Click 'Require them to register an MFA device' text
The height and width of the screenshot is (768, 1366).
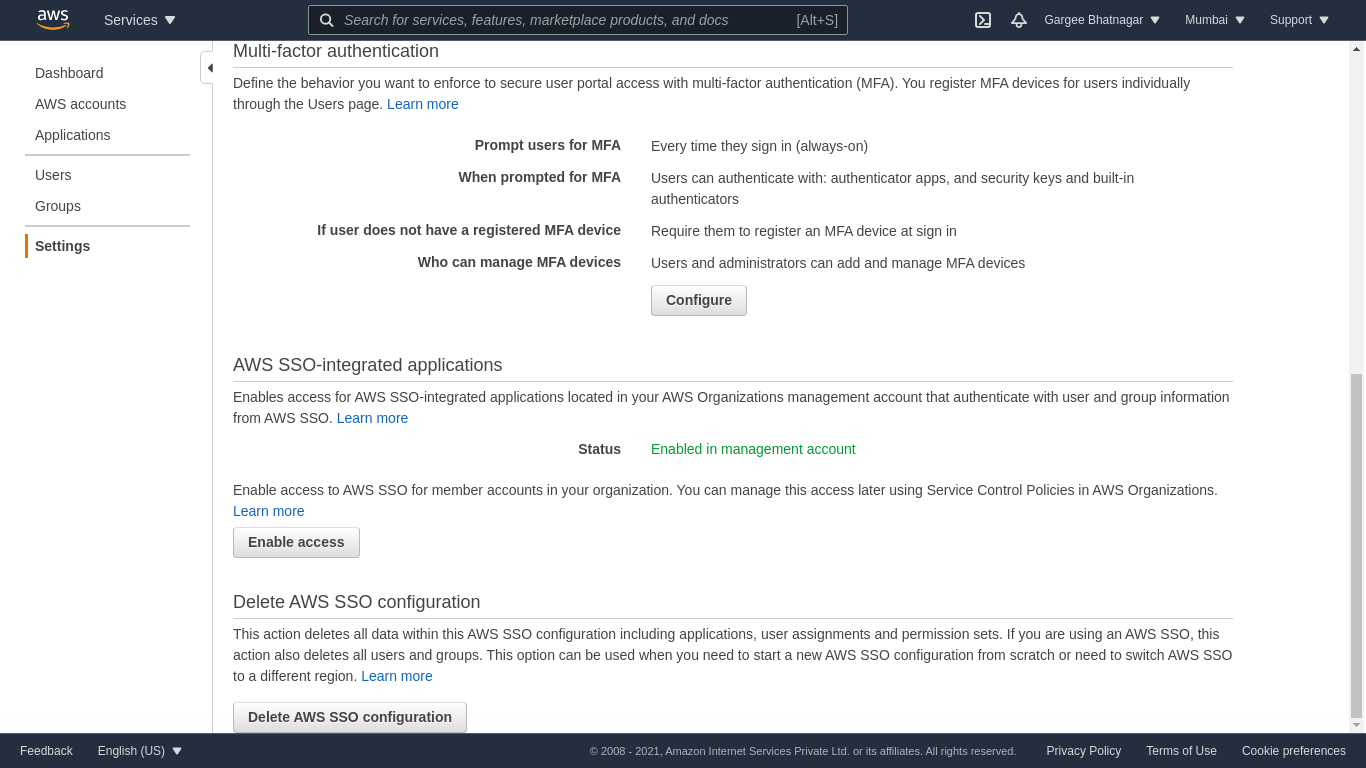tap(804, 231)
